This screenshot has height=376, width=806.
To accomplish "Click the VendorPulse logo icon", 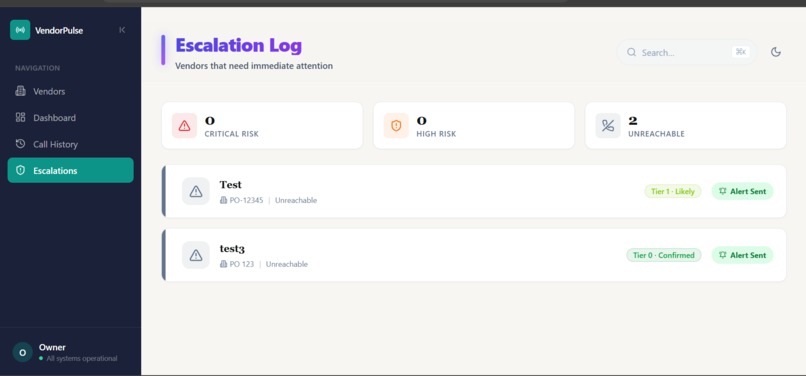I will pos(20,30).
